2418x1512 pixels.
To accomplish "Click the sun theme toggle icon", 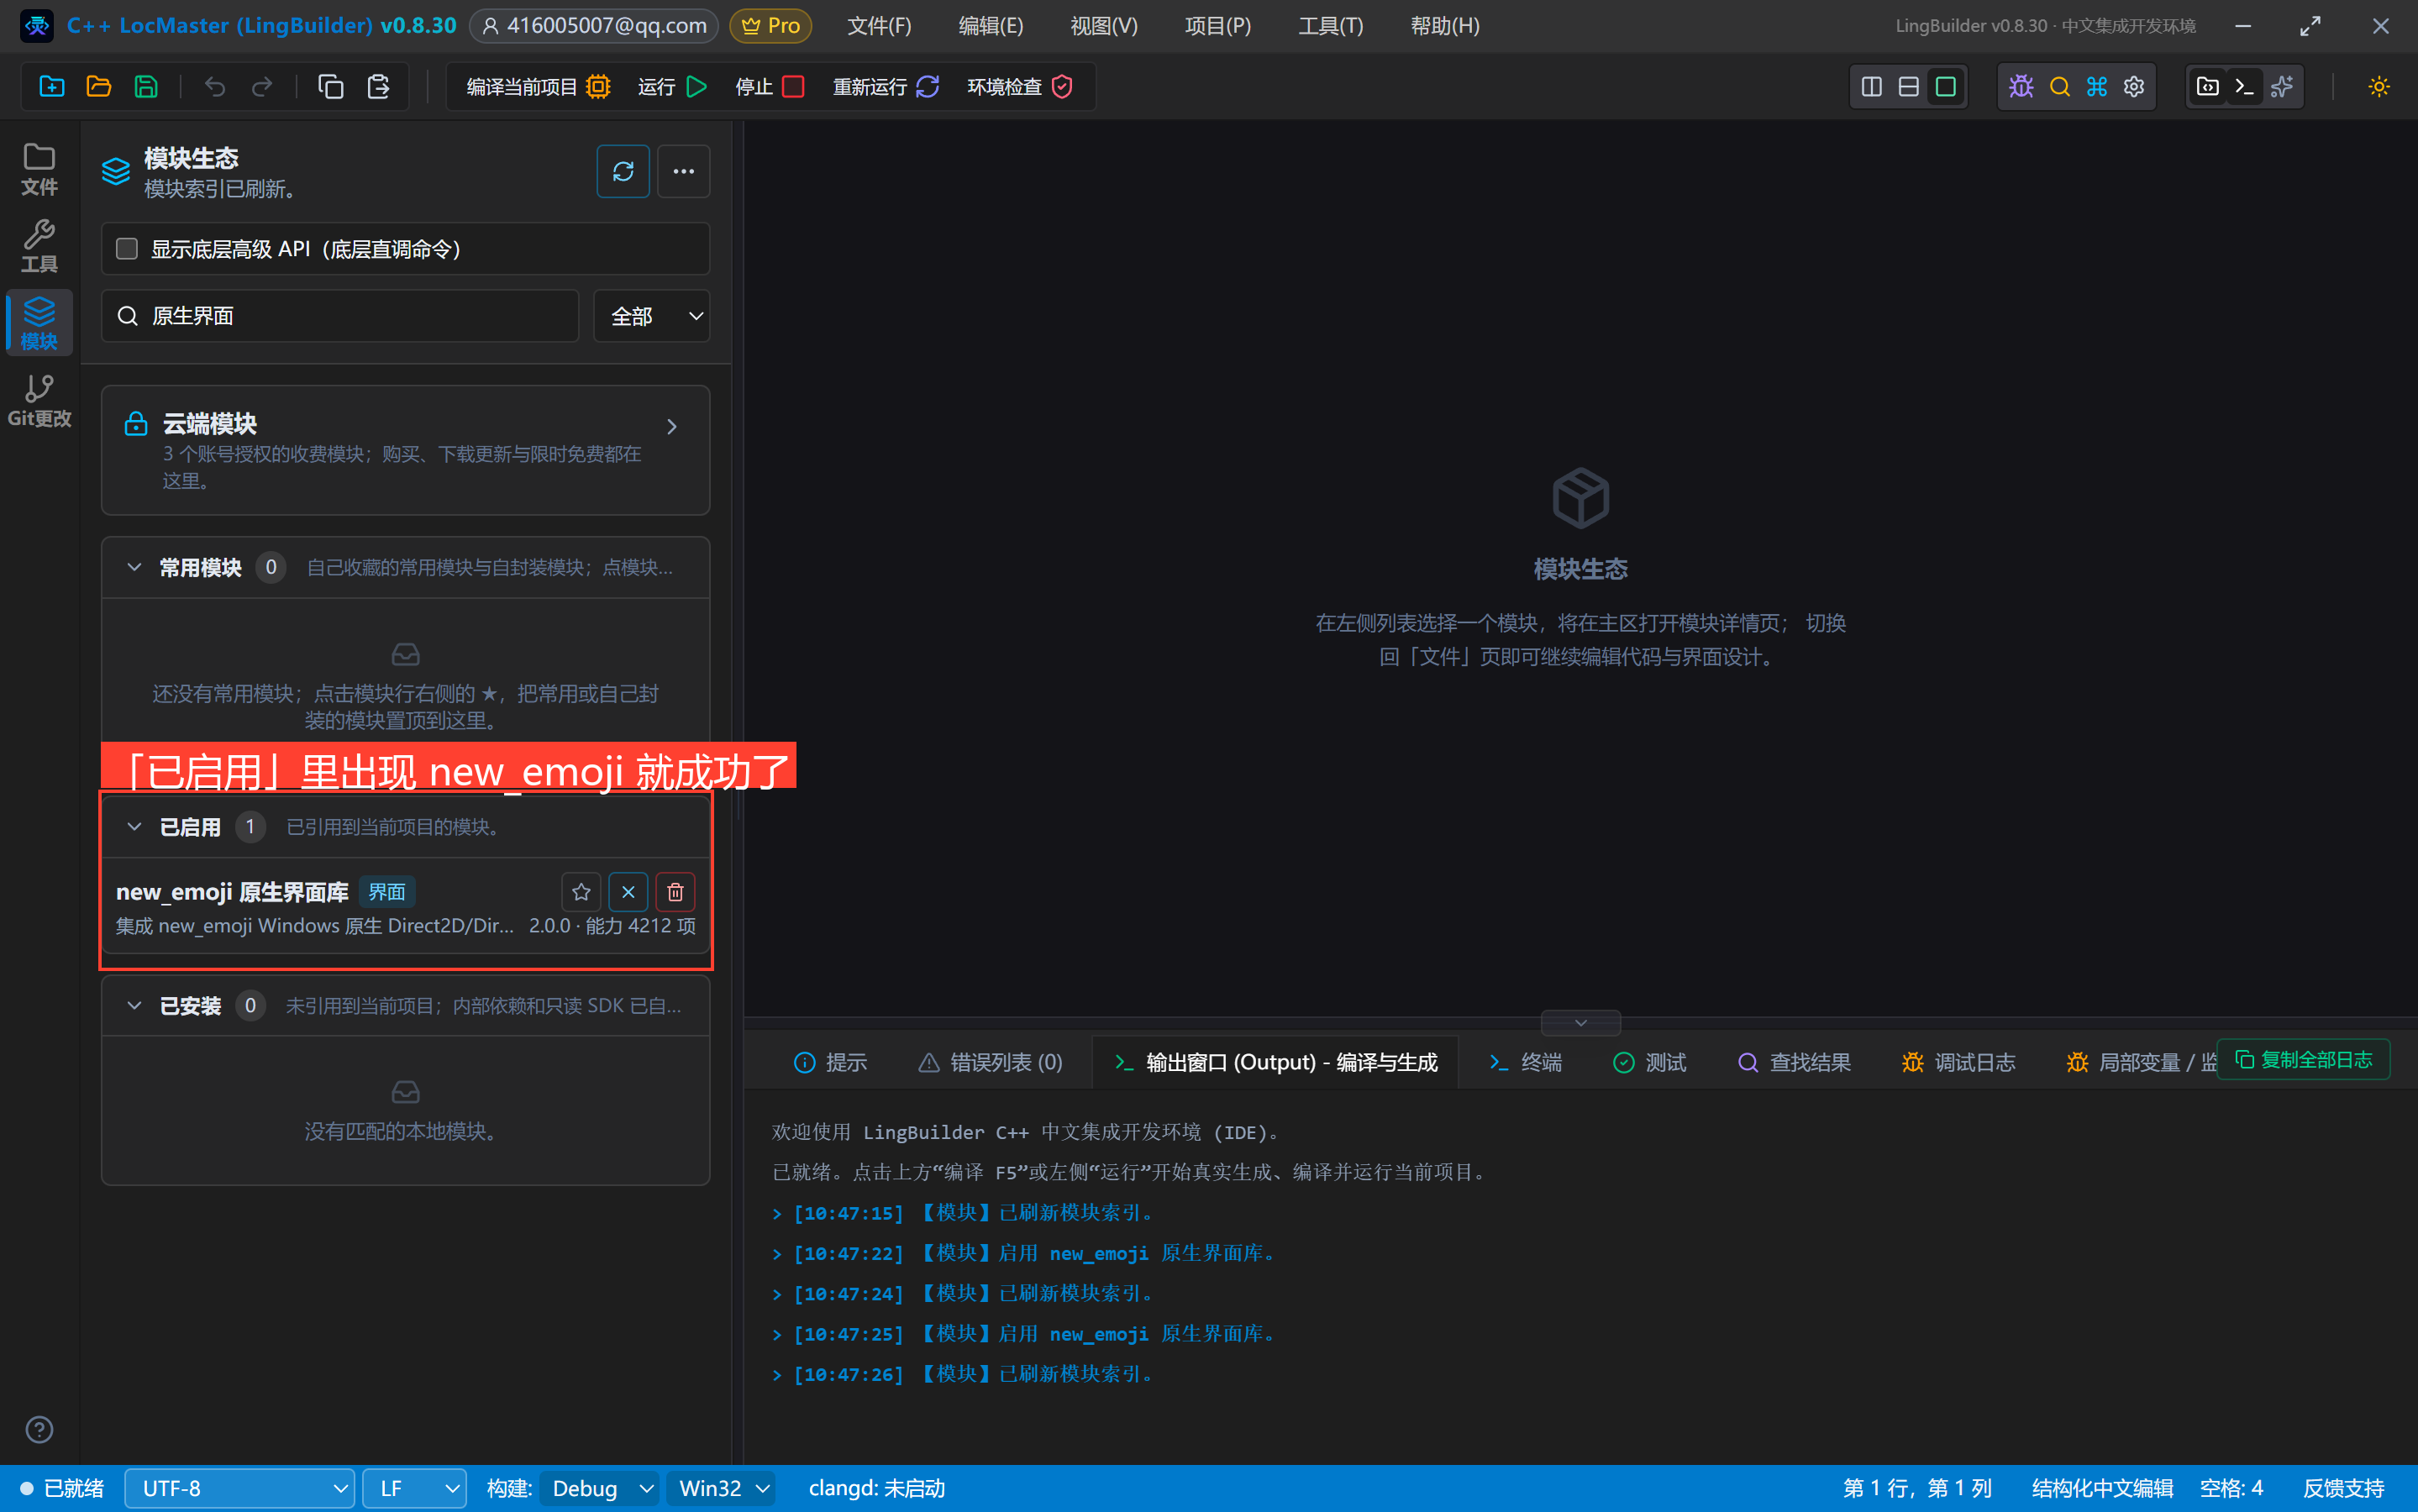I will point(2378,87).
